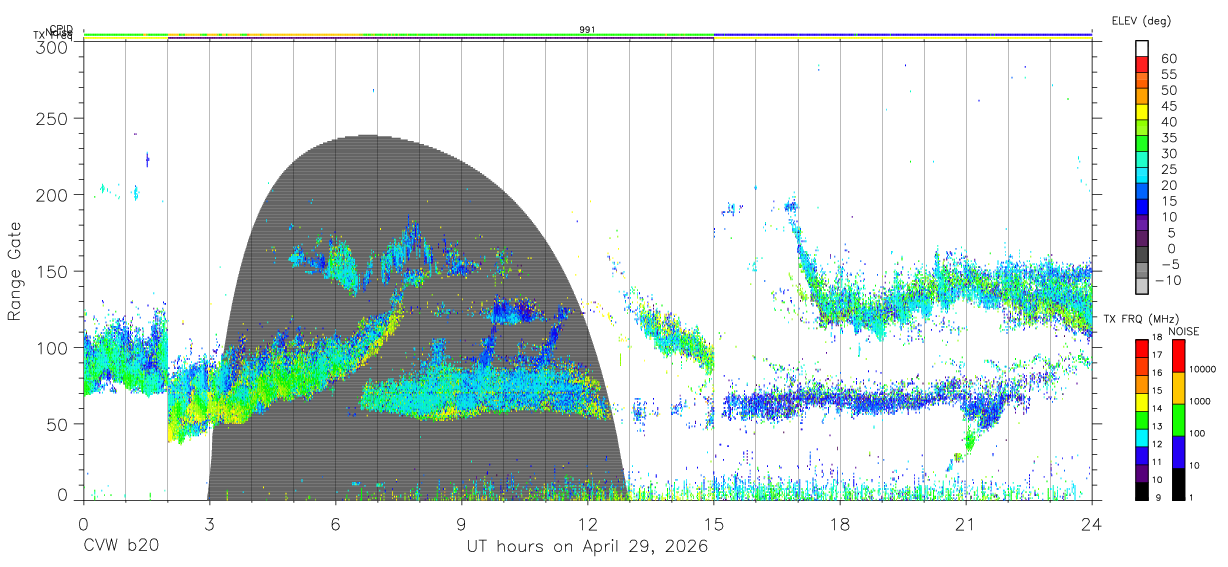Click the yellow 1000–10000 NOISE swatch
The width and height of the screenshot is (1228, 567).
1178,387
